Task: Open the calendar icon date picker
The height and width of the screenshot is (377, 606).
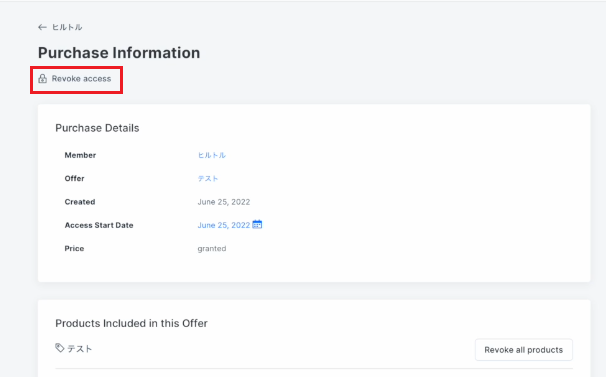Action: point(257,225)
